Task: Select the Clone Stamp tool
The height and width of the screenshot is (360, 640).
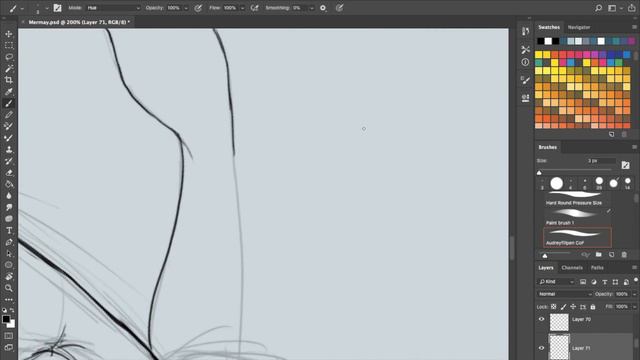Action: 9,149
